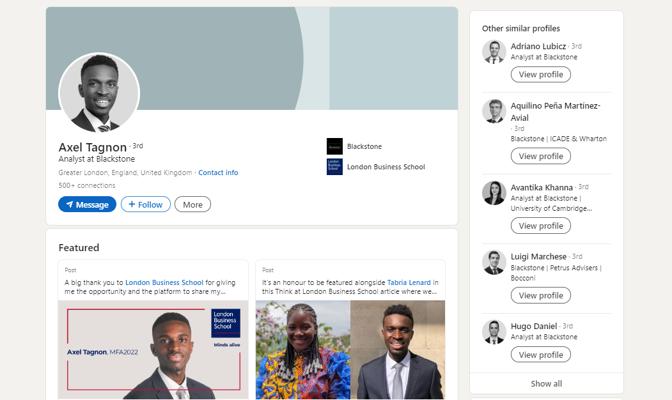
Task: Click the London Business School logo icon
Action: [x=334, y=167]
